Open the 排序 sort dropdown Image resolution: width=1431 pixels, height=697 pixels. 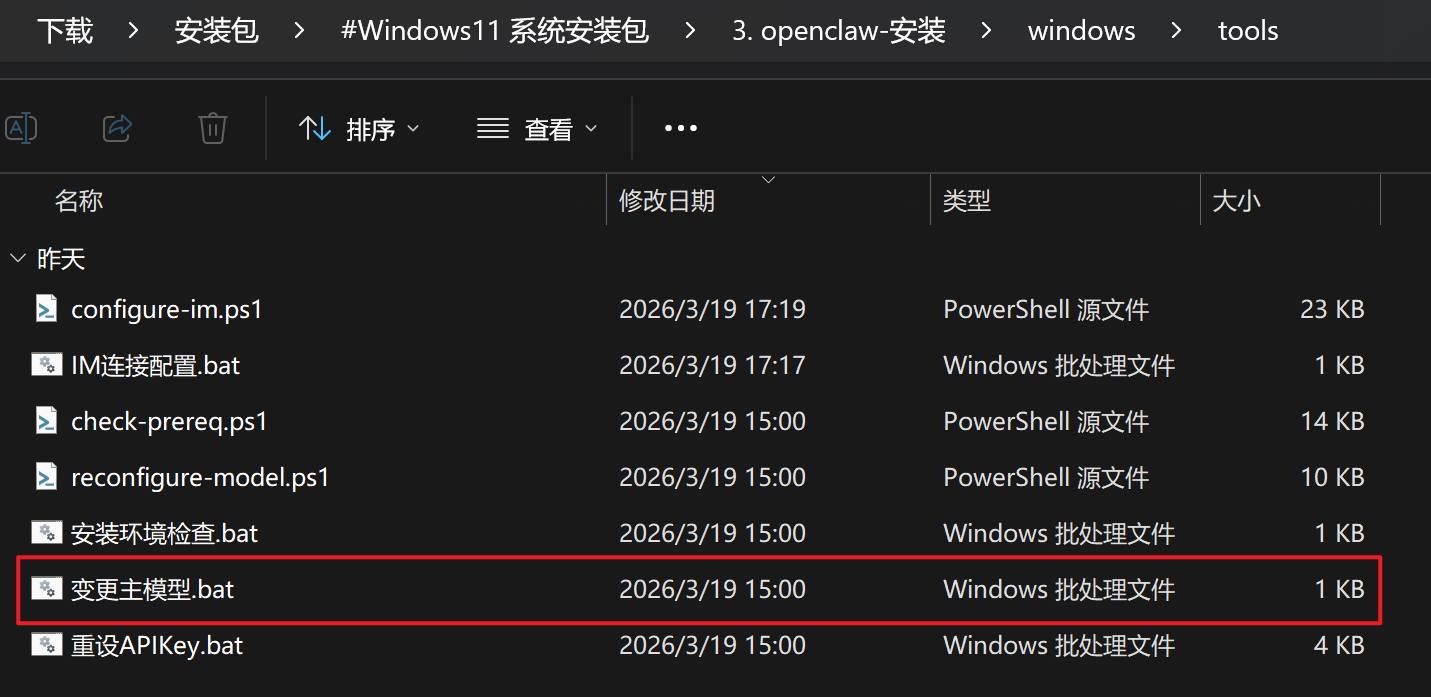point(360,128)
